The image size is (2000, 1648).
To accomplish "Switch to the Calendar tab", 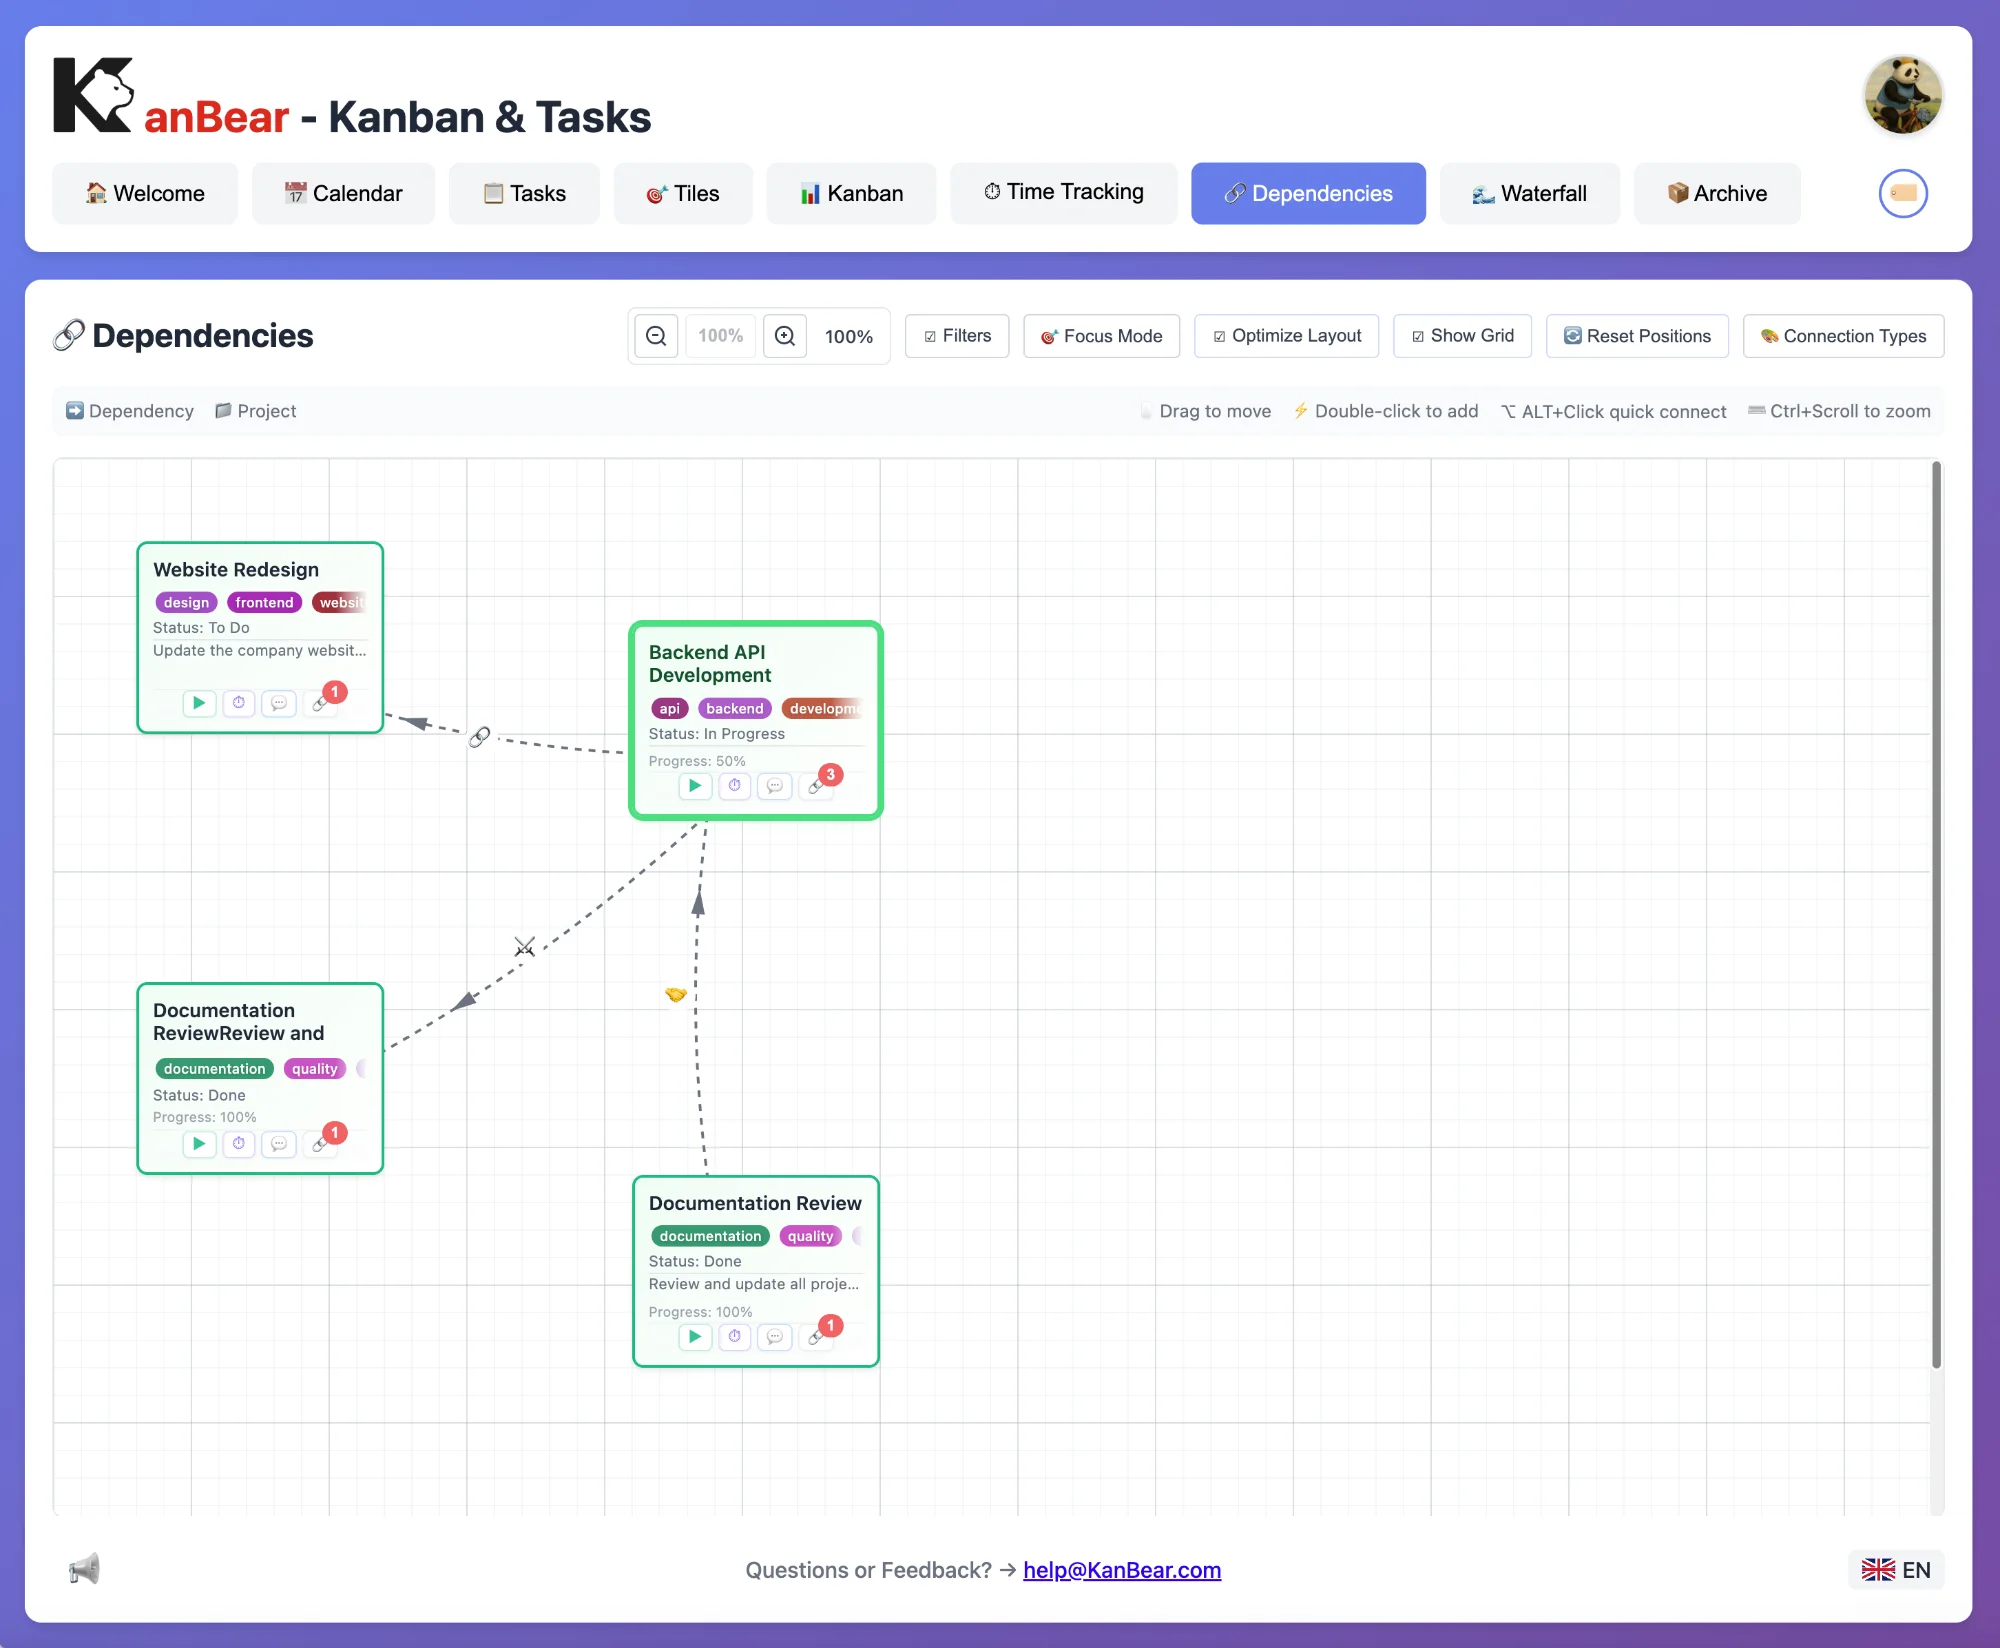I will [x=343, y=193].
